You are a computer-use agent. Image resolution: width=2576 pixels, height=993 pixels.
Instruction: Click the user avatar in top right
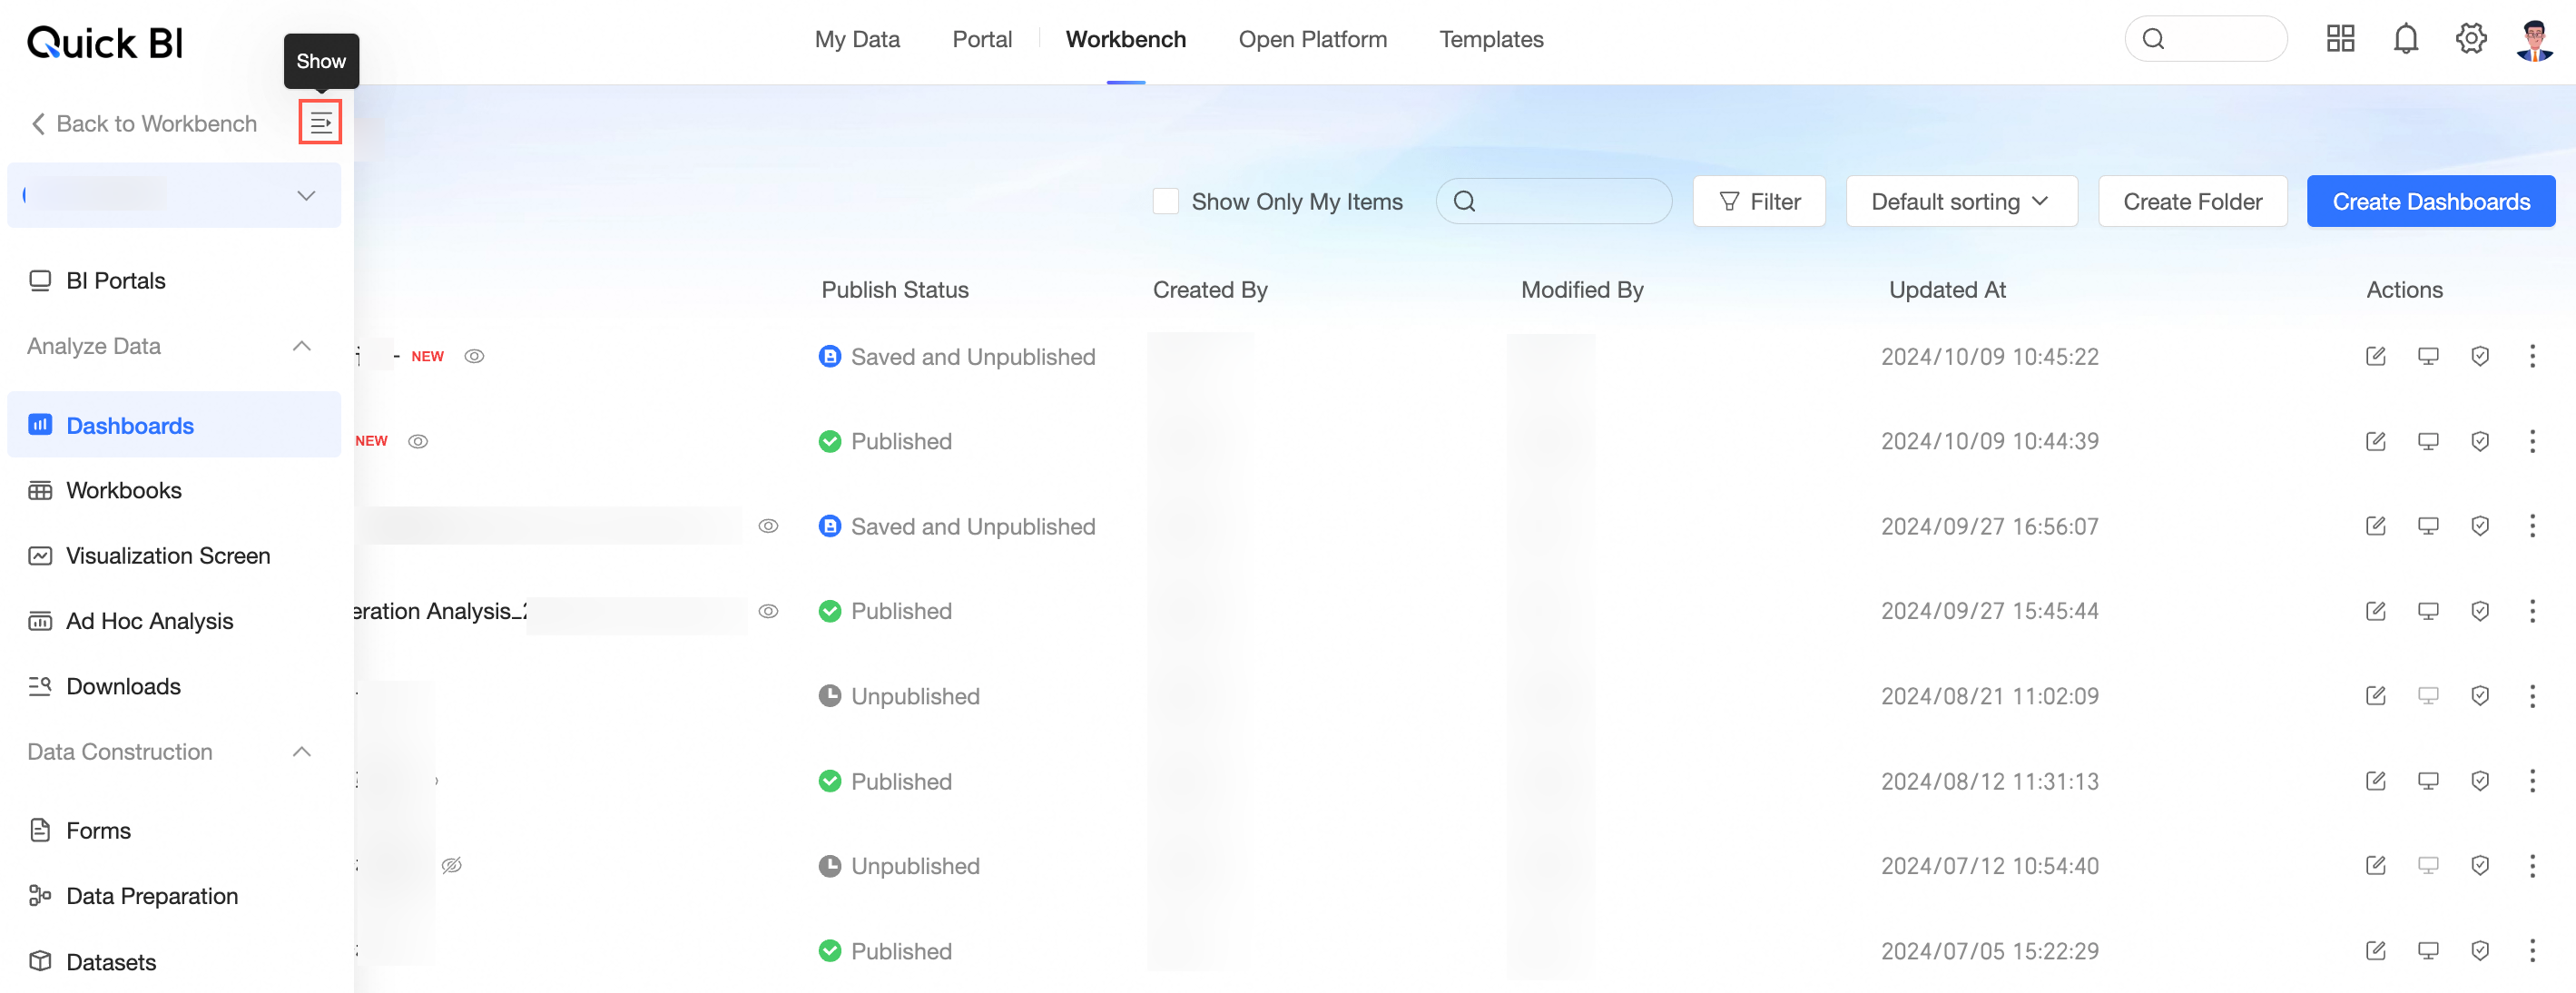click(x=2534, y=40)
